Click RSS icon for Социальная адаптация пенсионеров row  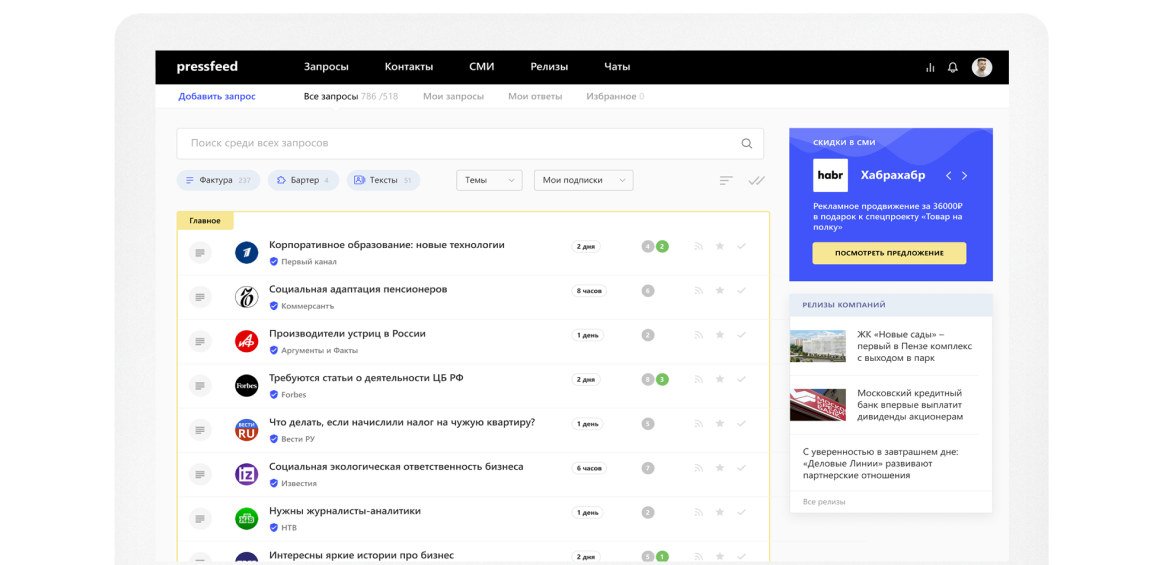698,291
